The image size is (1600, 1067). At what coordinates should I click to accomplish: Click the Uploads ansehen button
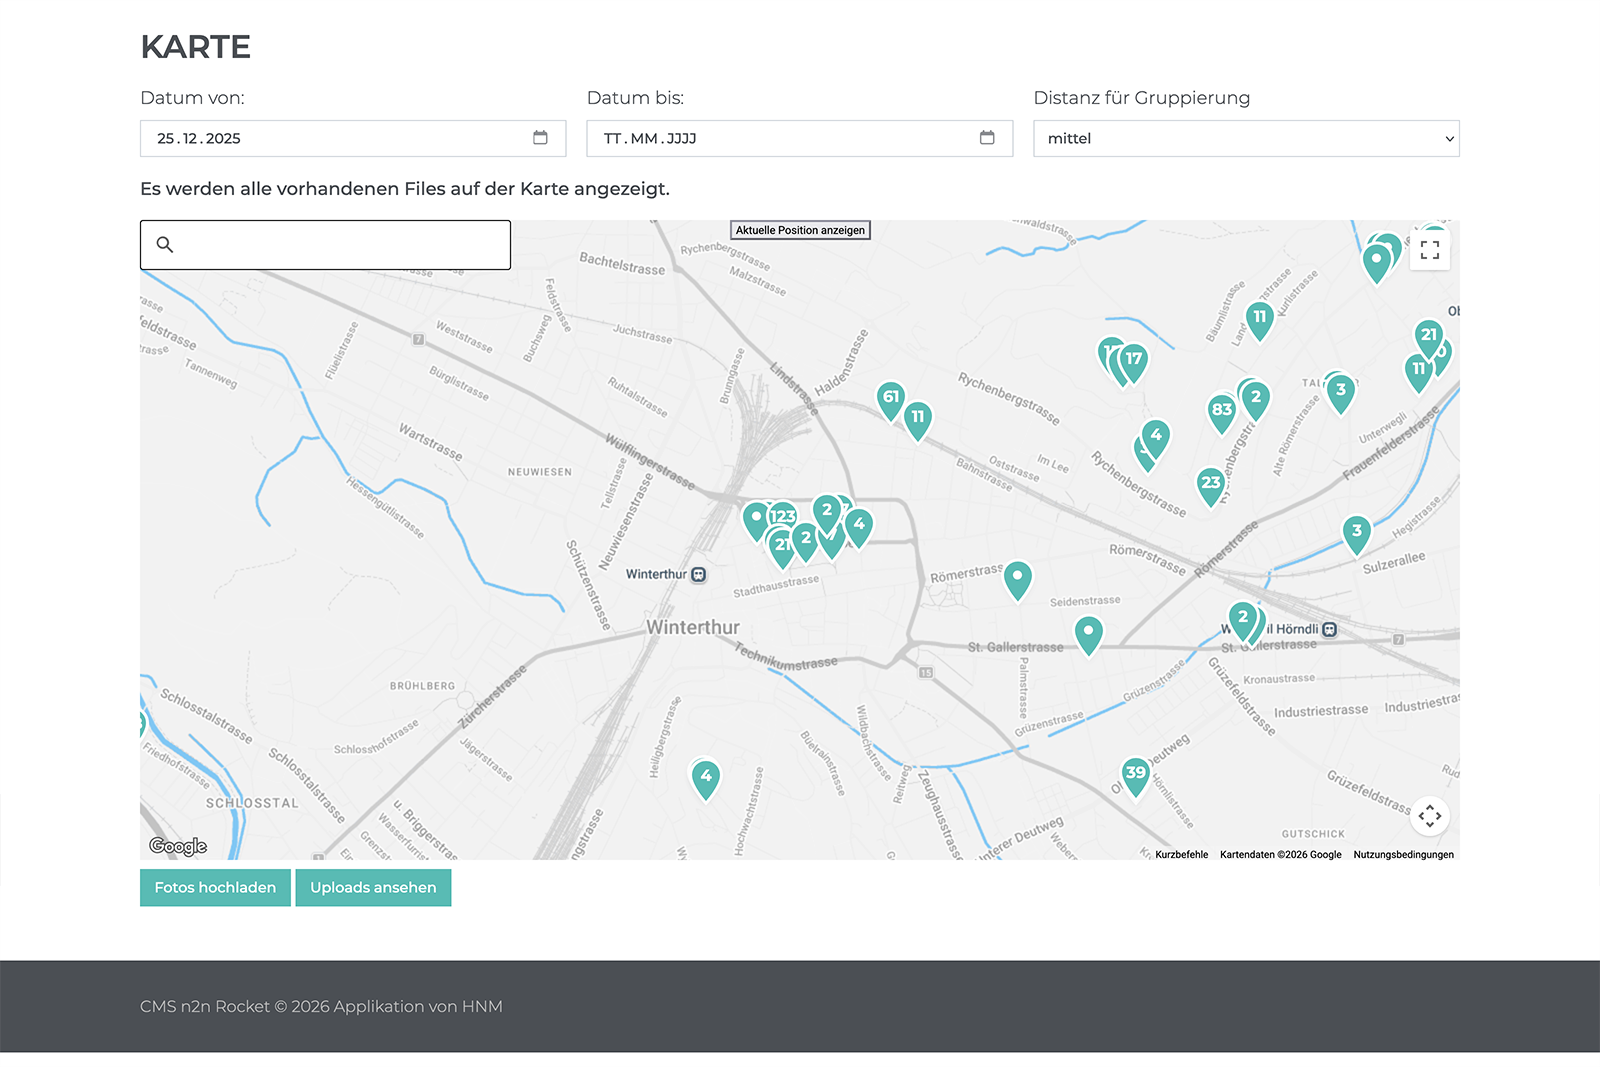pos(373,888)
